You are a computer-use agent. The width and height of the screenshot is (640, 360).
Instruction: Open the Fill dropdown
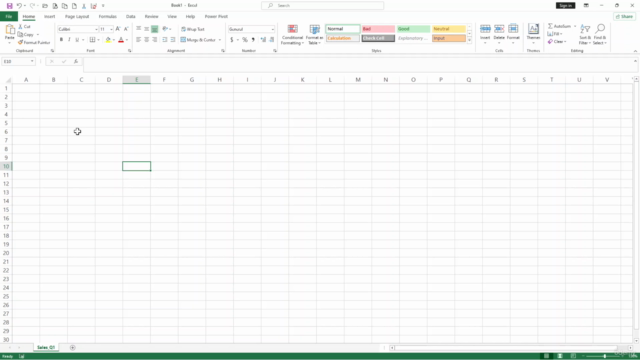[x=555, y=34]
